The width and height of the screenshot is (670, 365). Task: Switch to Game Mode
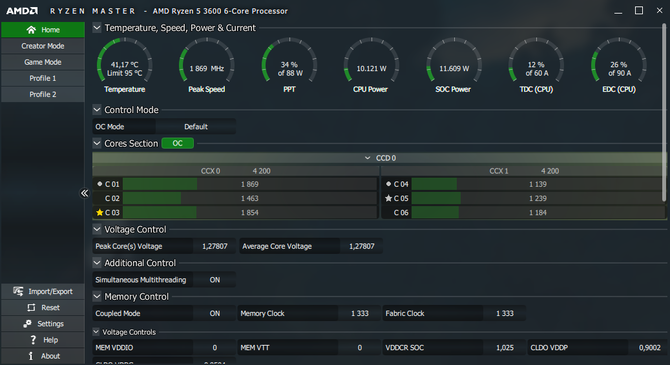coord(43,62)
